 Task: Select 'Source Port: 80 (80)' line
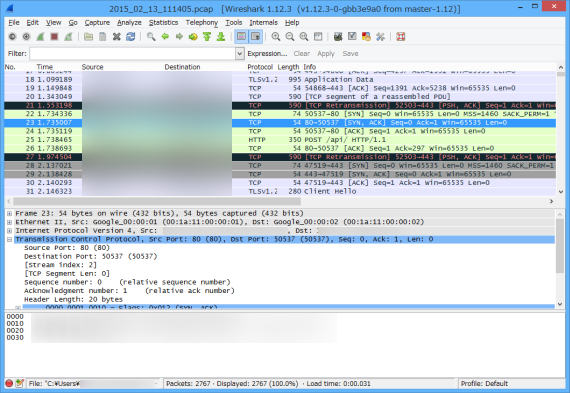[x=67, y=248]
